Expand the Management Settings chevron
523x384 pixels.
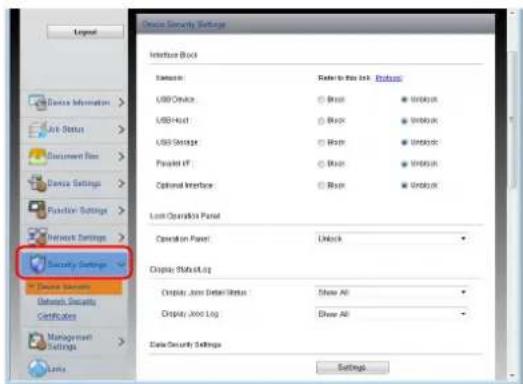121,342
